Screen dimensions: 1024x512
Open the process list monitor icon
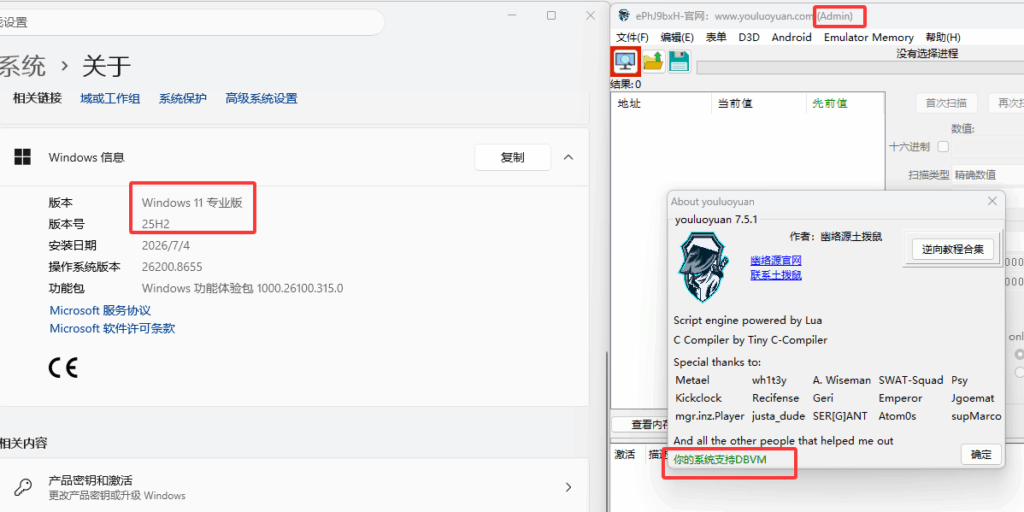625,62
